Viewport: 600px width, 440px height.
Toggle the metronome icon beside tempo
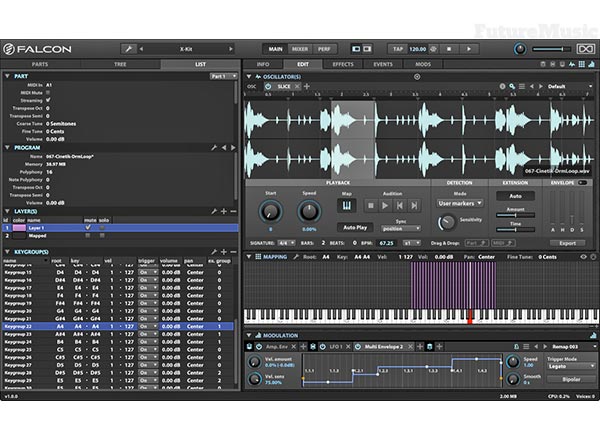[x=434, y=49]
